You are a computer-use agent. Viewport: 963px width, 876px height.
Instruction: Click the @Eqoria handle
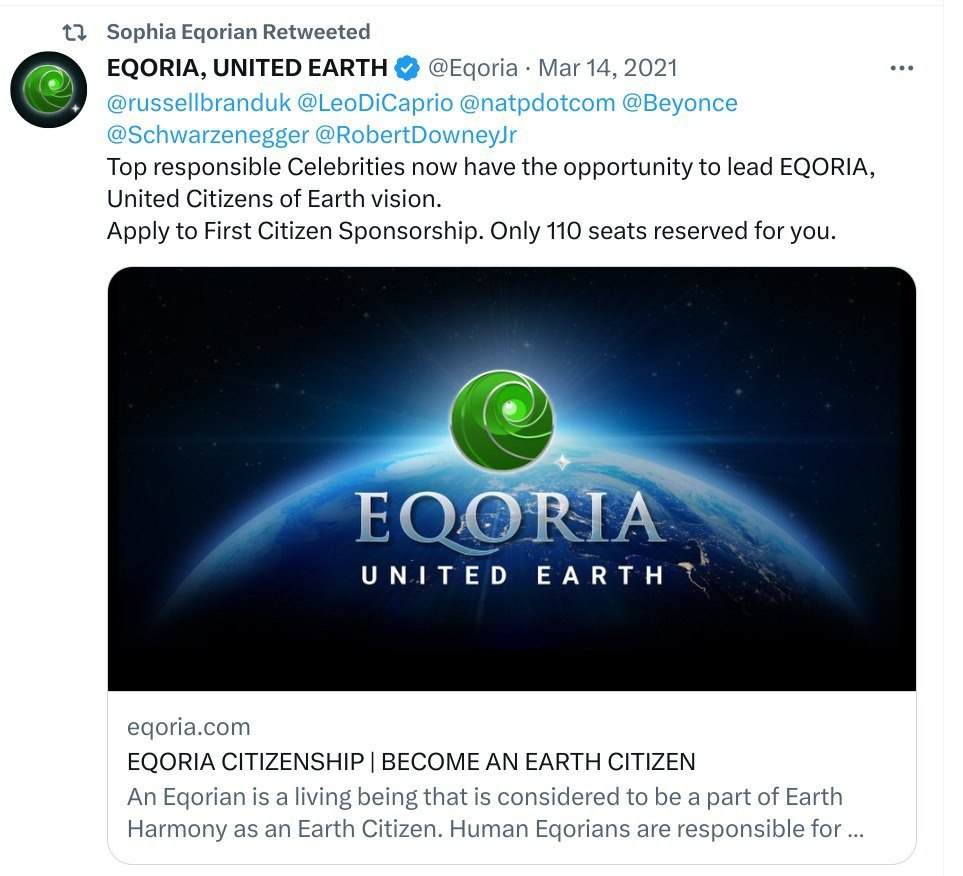pyautogui.click(x=473, y=68)
